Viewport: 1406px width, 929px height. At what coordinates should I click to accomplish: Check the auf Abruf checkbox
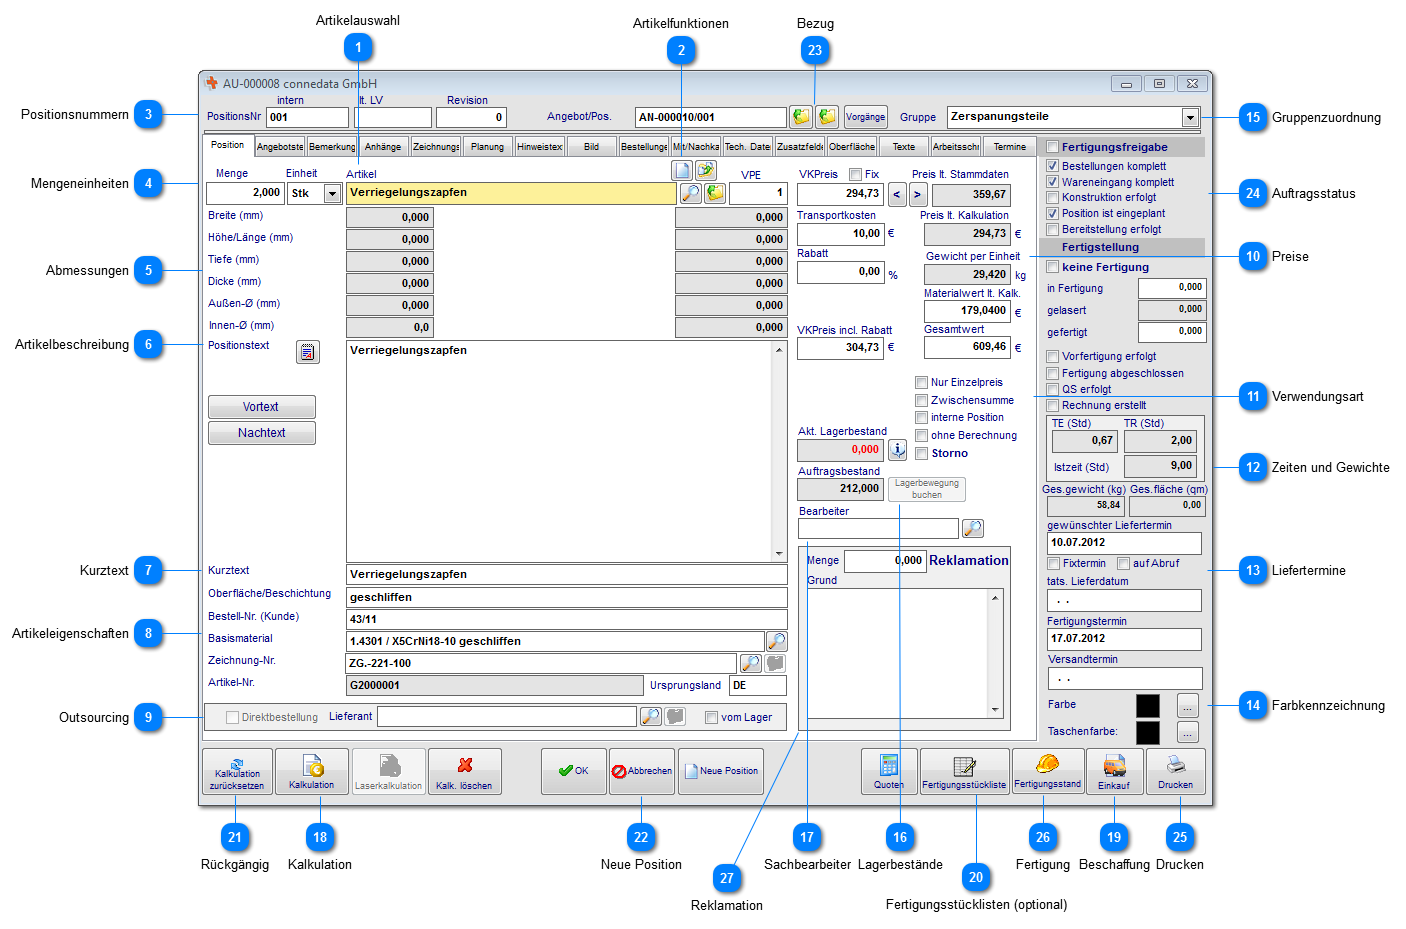1123,563
